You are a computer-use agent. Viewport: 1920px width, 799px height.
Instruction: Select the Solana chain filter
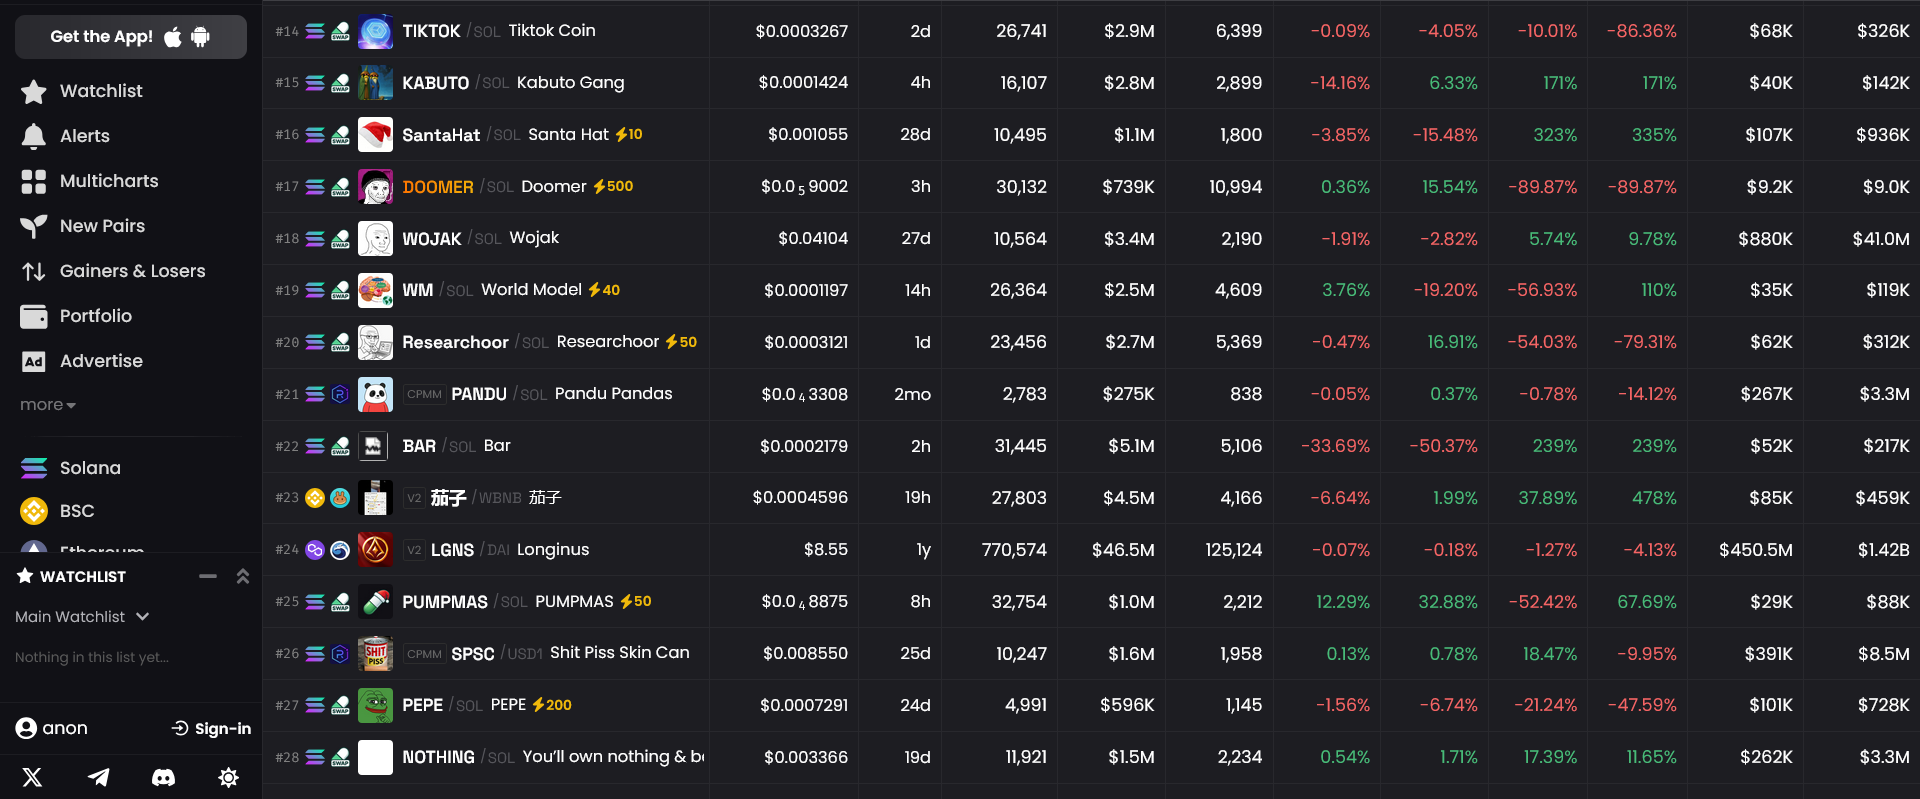[89, 468]
